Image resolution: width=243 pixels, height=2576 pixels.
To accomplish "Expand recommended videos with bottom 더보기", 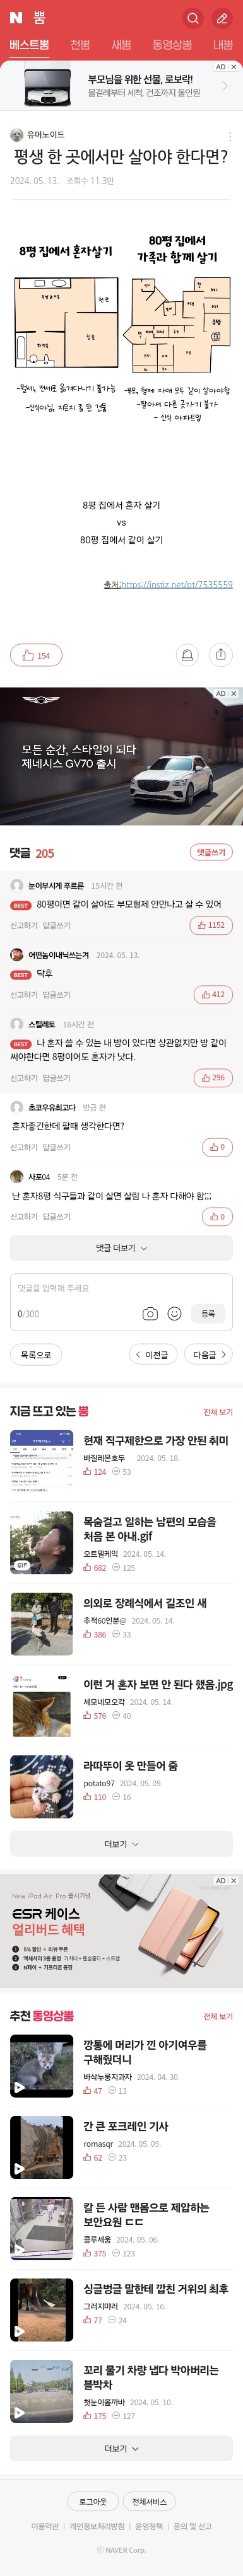I will pyautogui.click(x=121, y=2449).
